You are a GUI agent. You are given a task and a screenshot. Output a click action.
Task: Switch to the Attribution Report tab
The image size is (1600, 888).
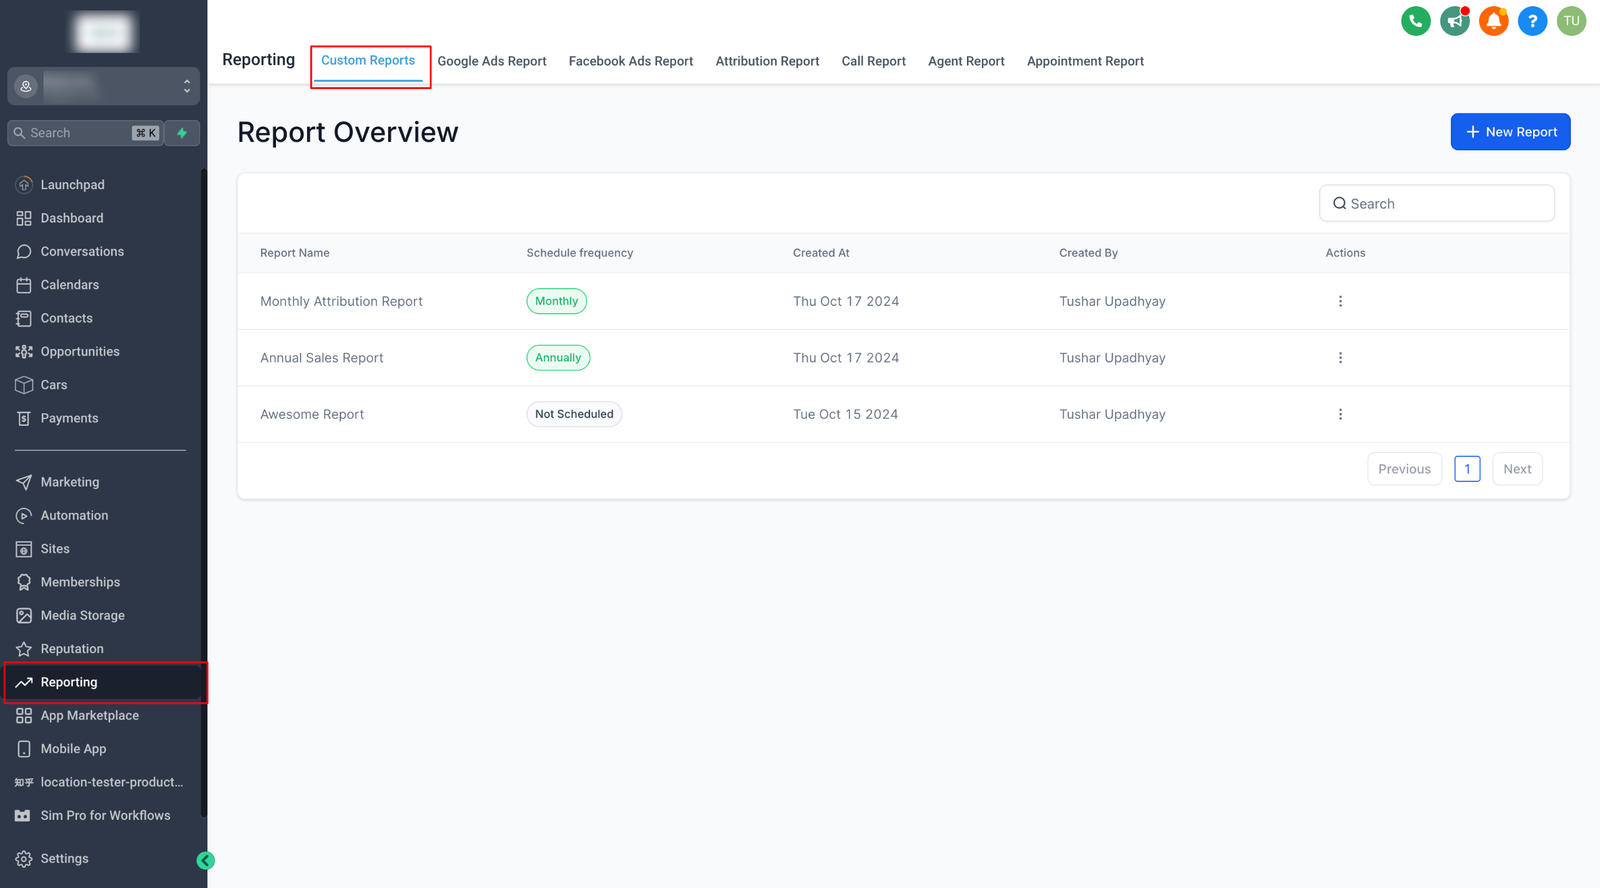pos(767,61)
